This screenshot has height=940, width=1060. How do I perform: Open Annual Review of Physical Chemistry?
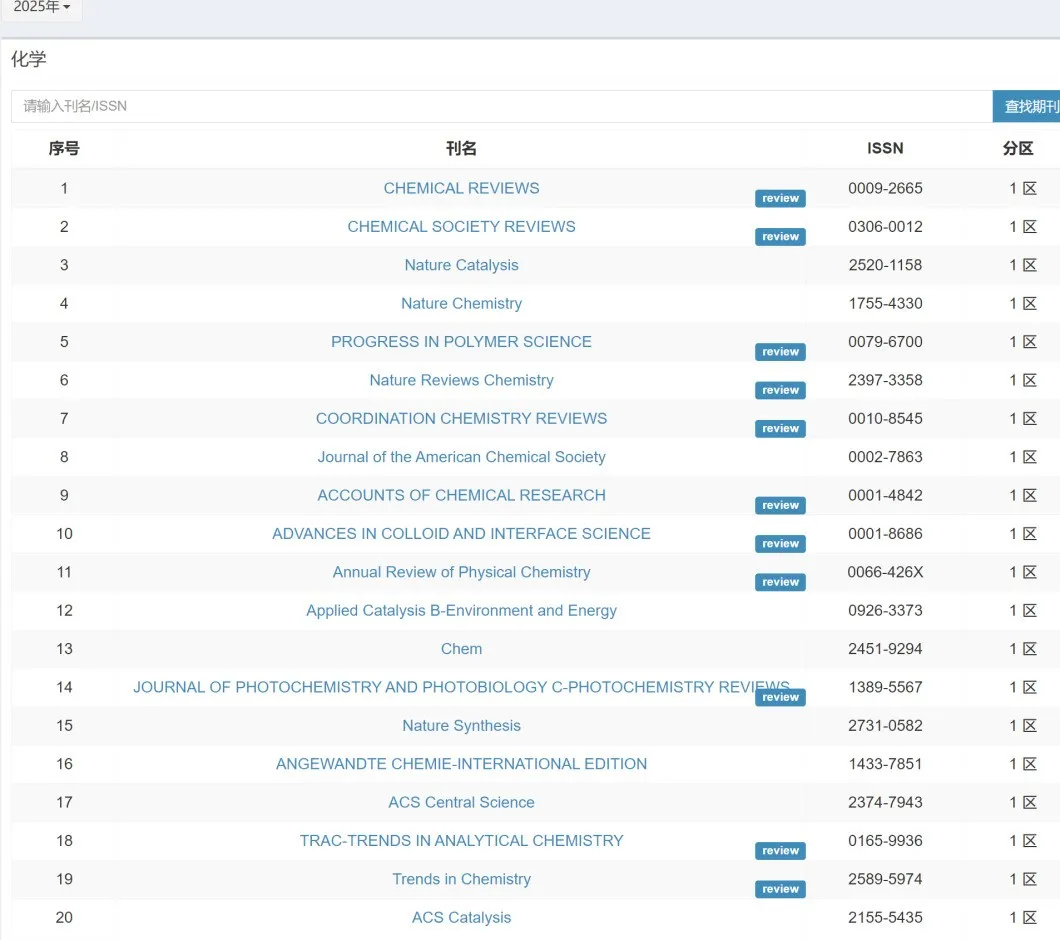(461, 572)
